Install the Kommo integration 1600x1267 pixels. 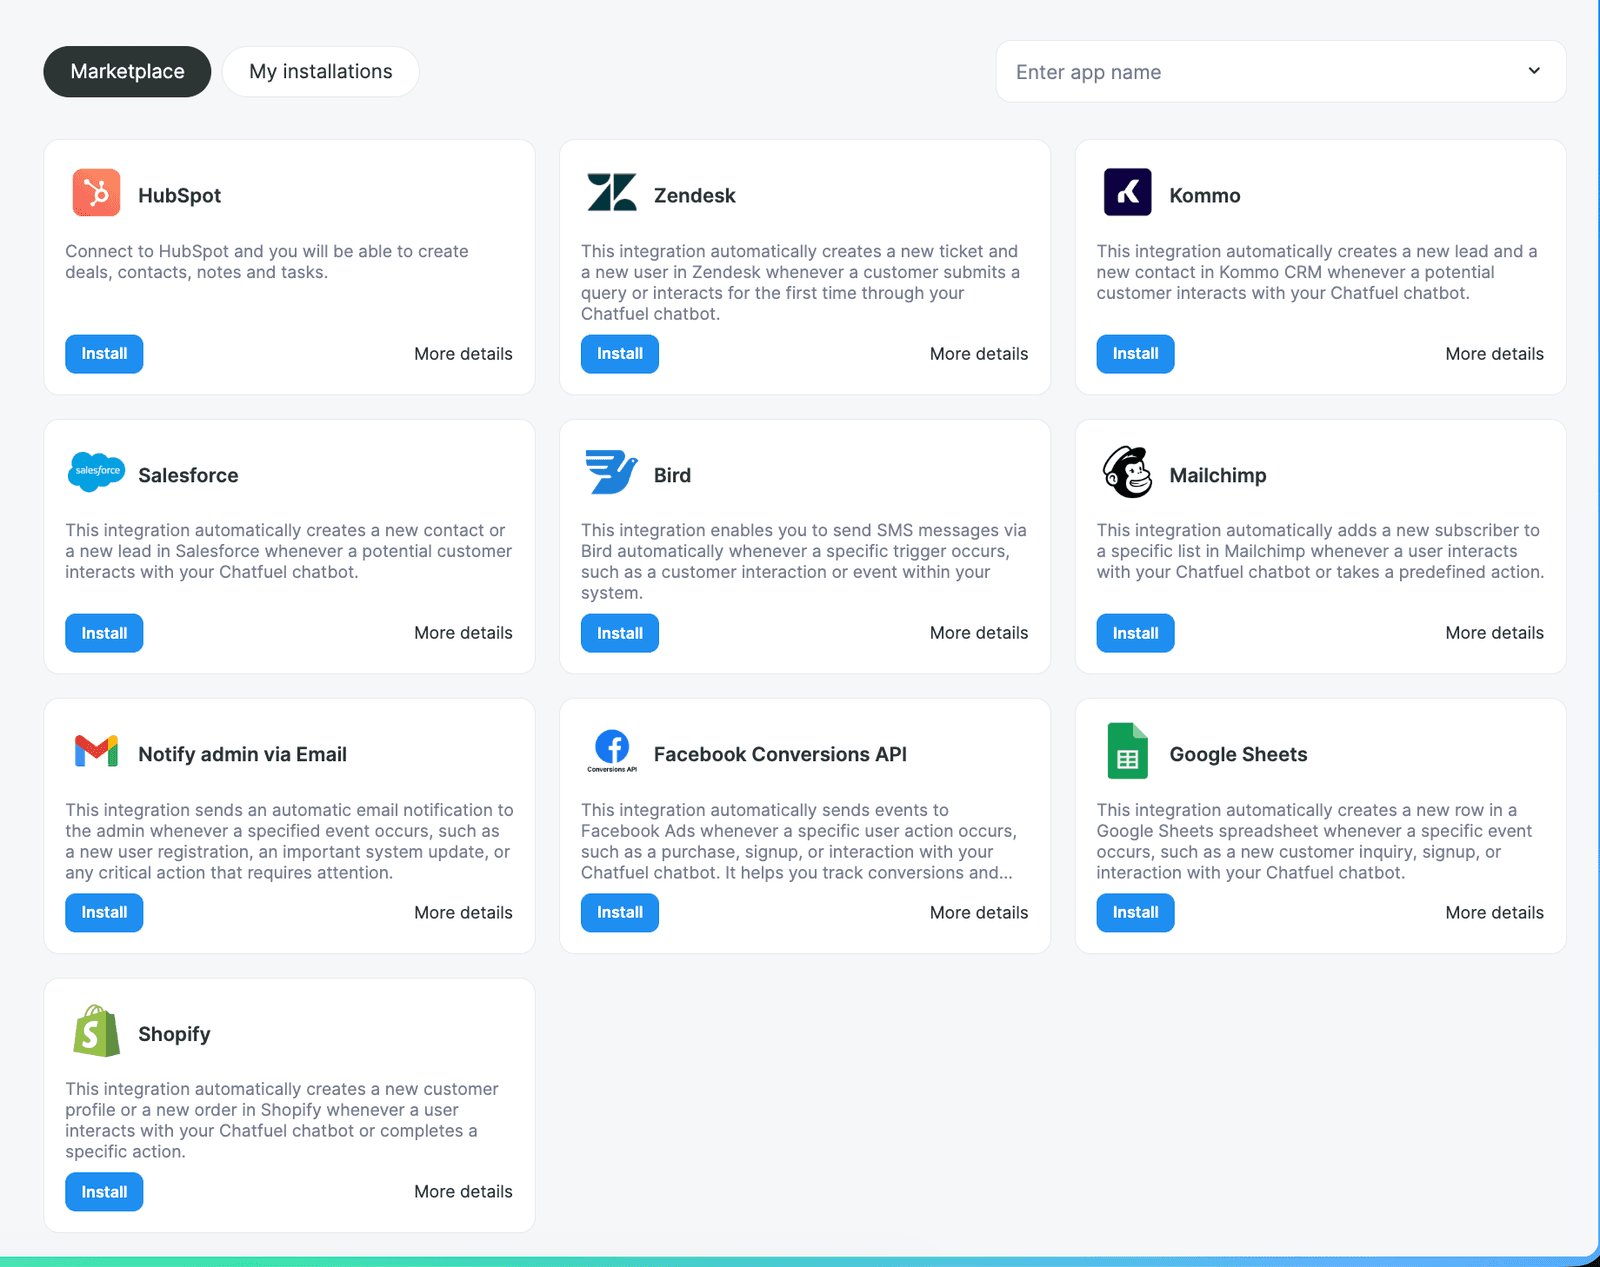coord(1135,354)
